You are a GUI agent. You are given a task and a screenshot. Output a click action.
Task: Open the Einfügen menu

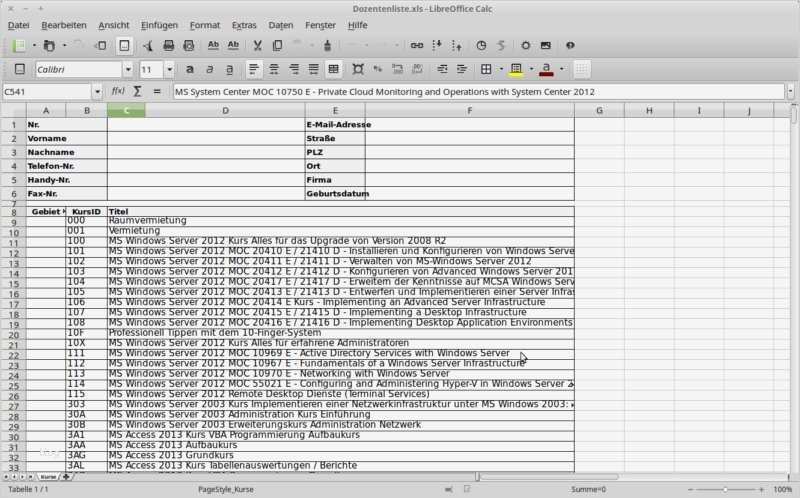click(159, 25)
